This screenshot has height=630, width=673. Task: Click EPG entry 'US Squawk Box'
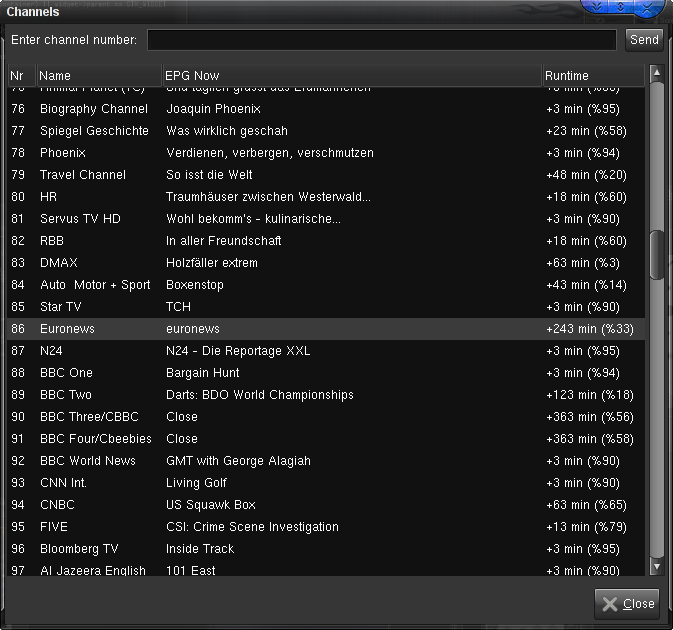point(211,505)
